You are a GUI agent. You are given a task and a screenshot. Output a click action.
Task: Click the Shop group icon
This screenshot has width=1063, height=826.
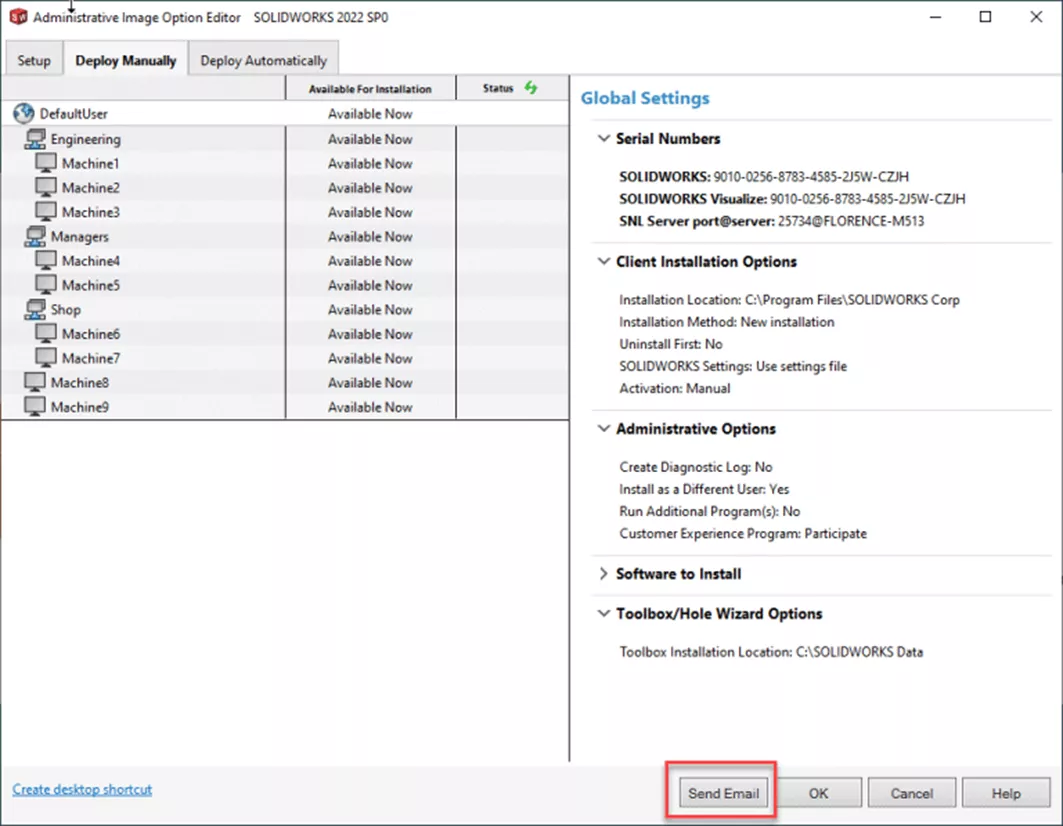(35, 309)
